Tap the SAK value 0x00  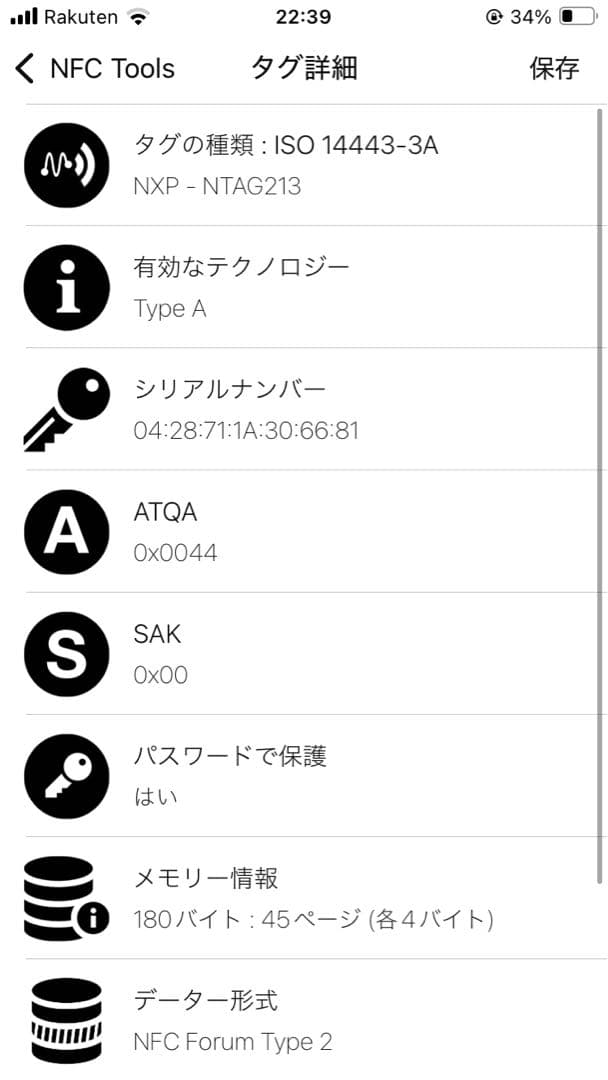tap(161, 675)
